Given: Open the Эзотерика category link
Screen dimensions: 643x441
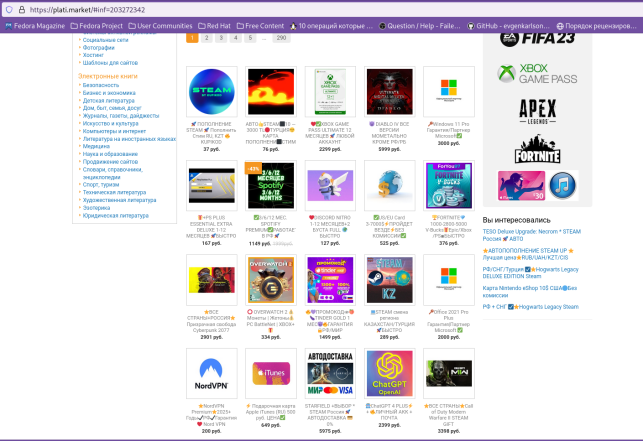Looking at the screenshot, I should (x=96, y=208).
